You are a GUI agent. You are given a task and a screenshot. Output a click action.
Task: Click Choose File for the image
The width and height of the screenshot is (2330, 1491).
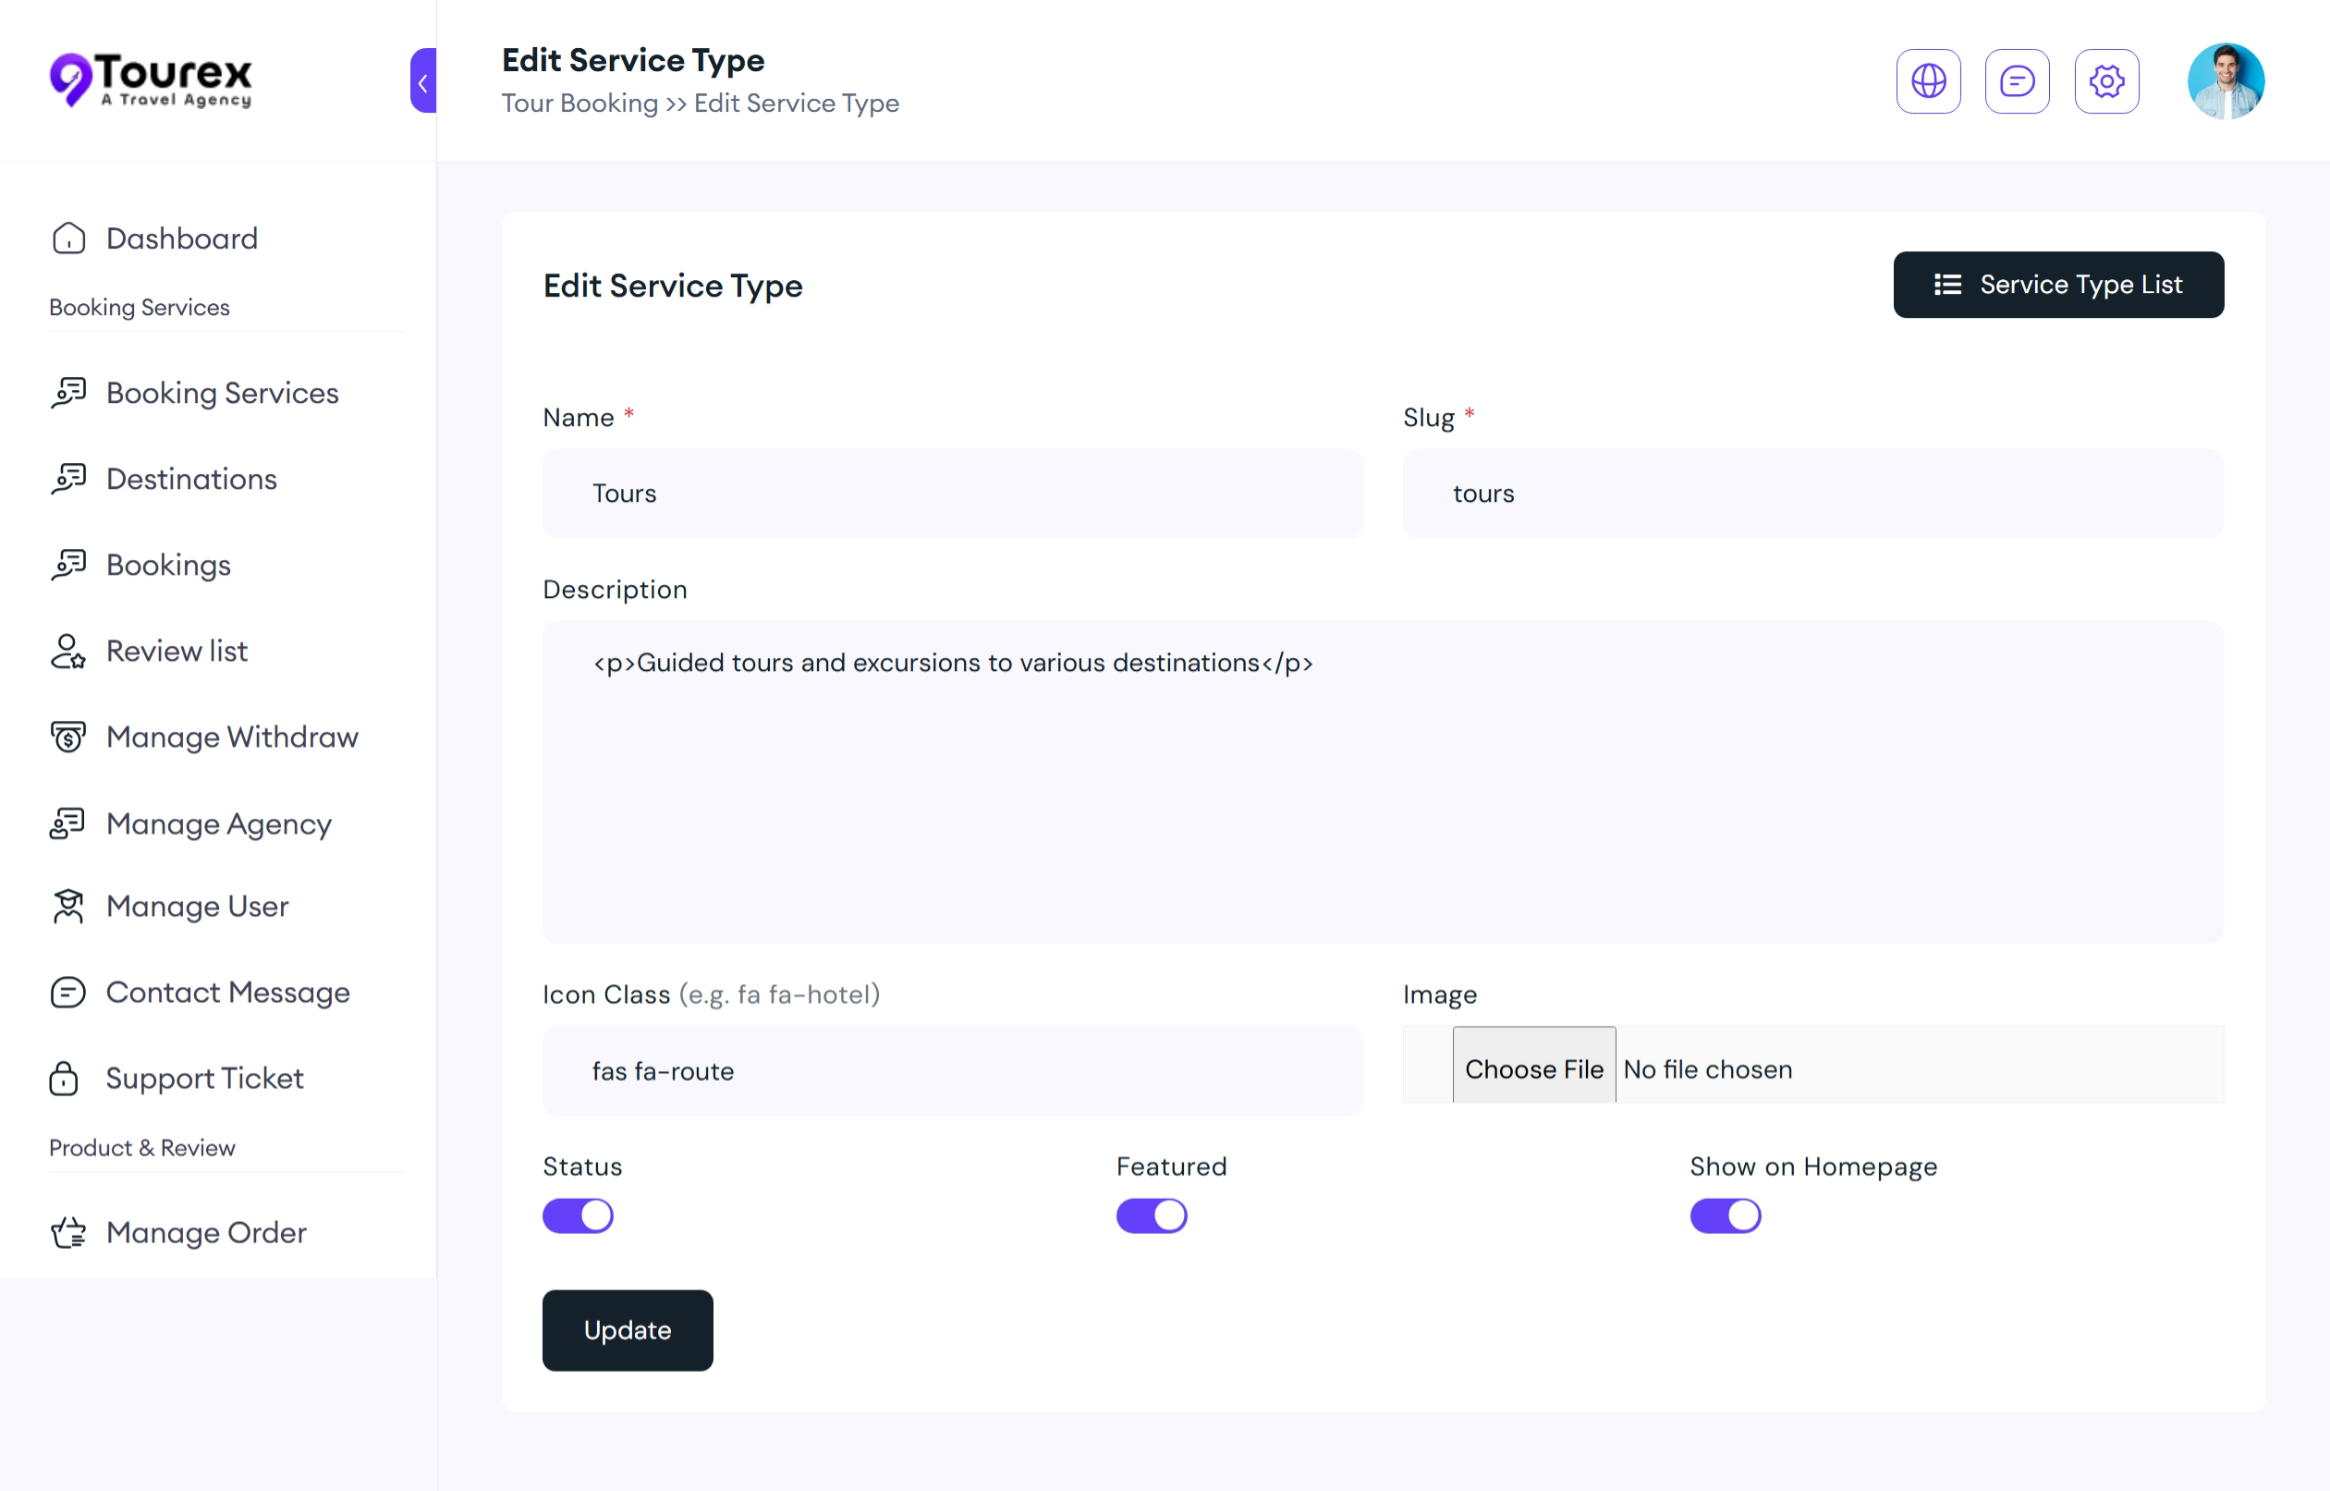1533,1069
